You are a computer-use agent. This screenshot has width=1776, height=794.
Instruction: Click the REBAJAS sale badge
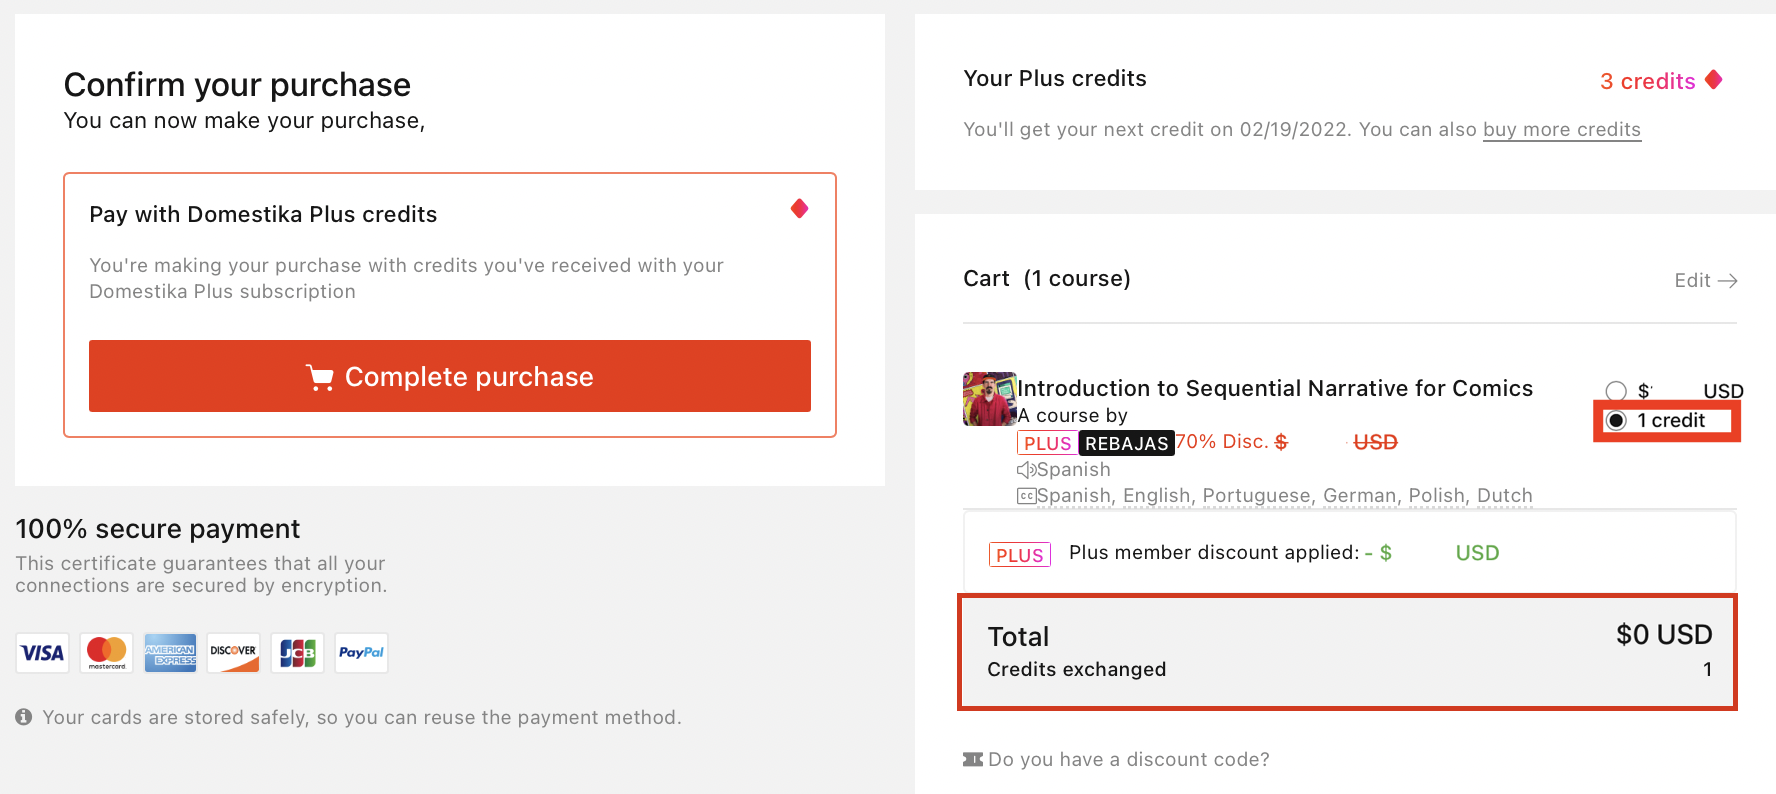pos(1126,443)
